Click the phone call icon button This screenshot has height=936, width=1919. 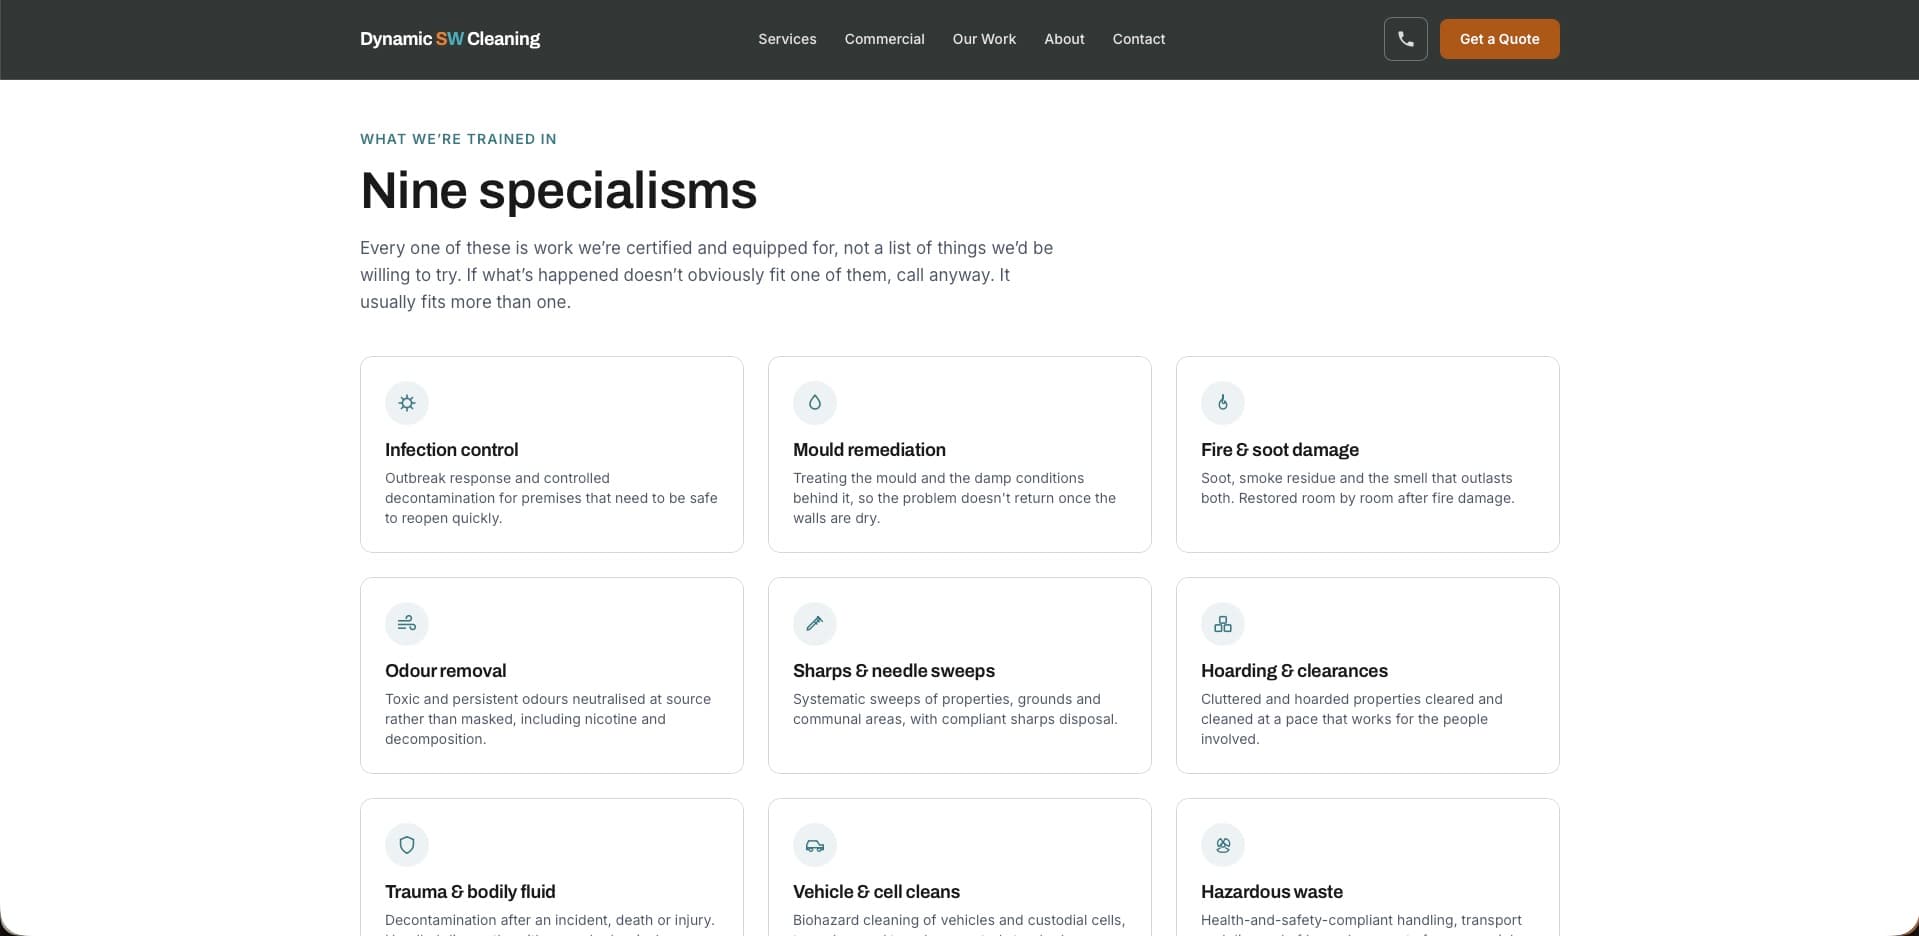click(x=1405, y=39)
